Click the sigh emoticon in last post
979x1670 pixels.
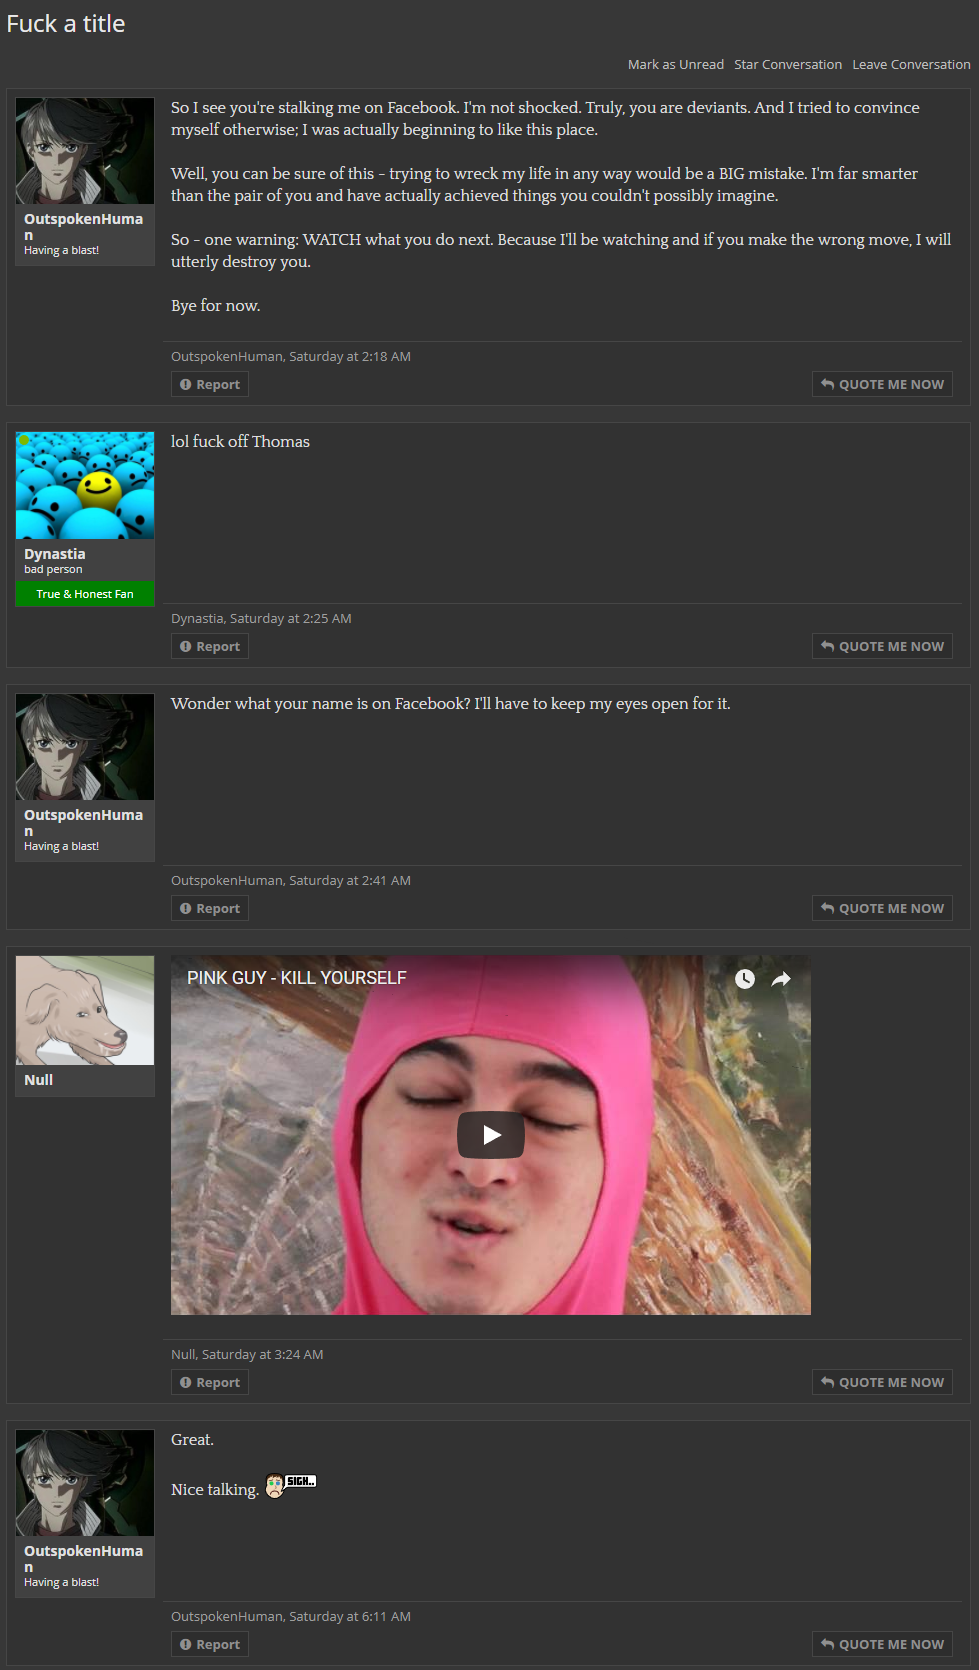(x=291, y=1486)
